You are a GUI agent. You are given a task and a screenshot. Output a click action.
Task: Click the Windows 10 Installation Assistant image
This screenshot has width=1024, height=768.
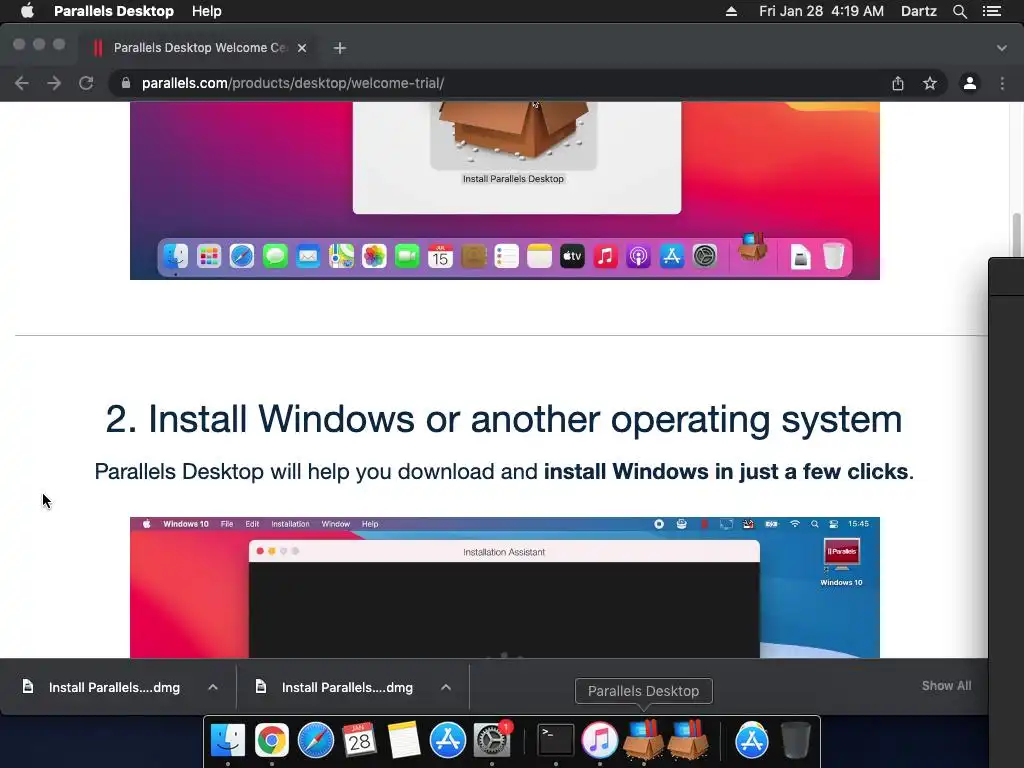click(x=505, y=587)
